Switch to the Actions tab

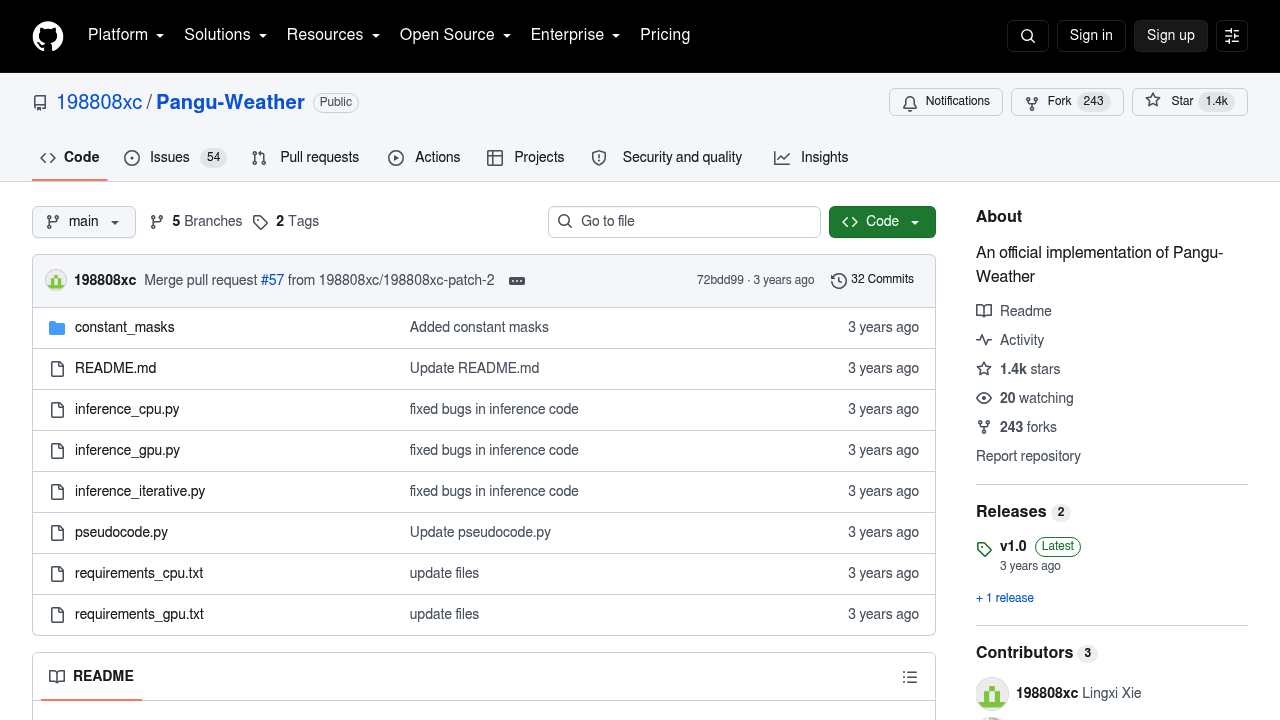click(x=424, y=158)
